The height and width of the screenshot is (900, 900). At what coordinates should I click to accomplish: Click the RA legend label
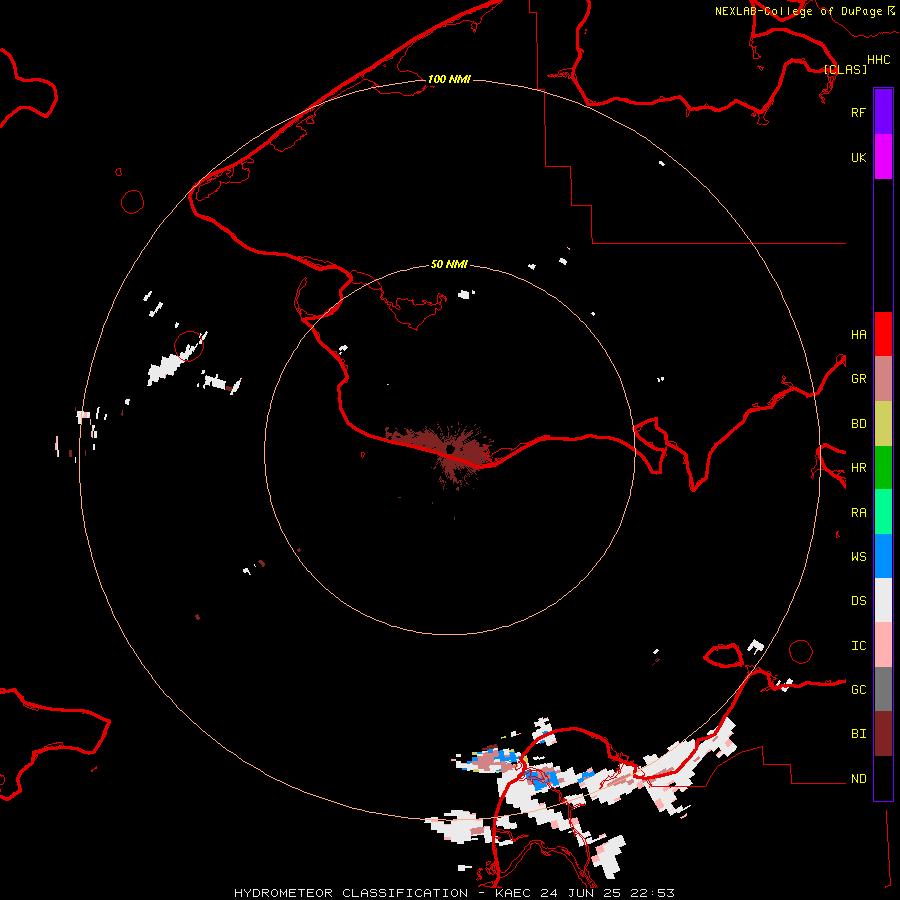point(858,513)
